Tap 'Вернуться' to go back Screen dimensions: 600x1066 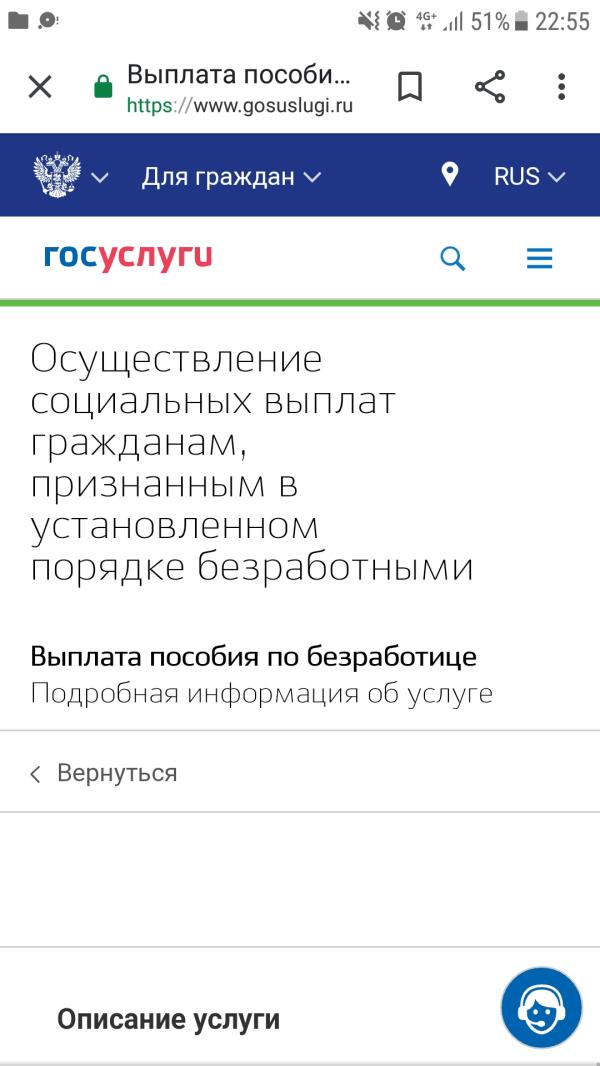tap(117, 773)
